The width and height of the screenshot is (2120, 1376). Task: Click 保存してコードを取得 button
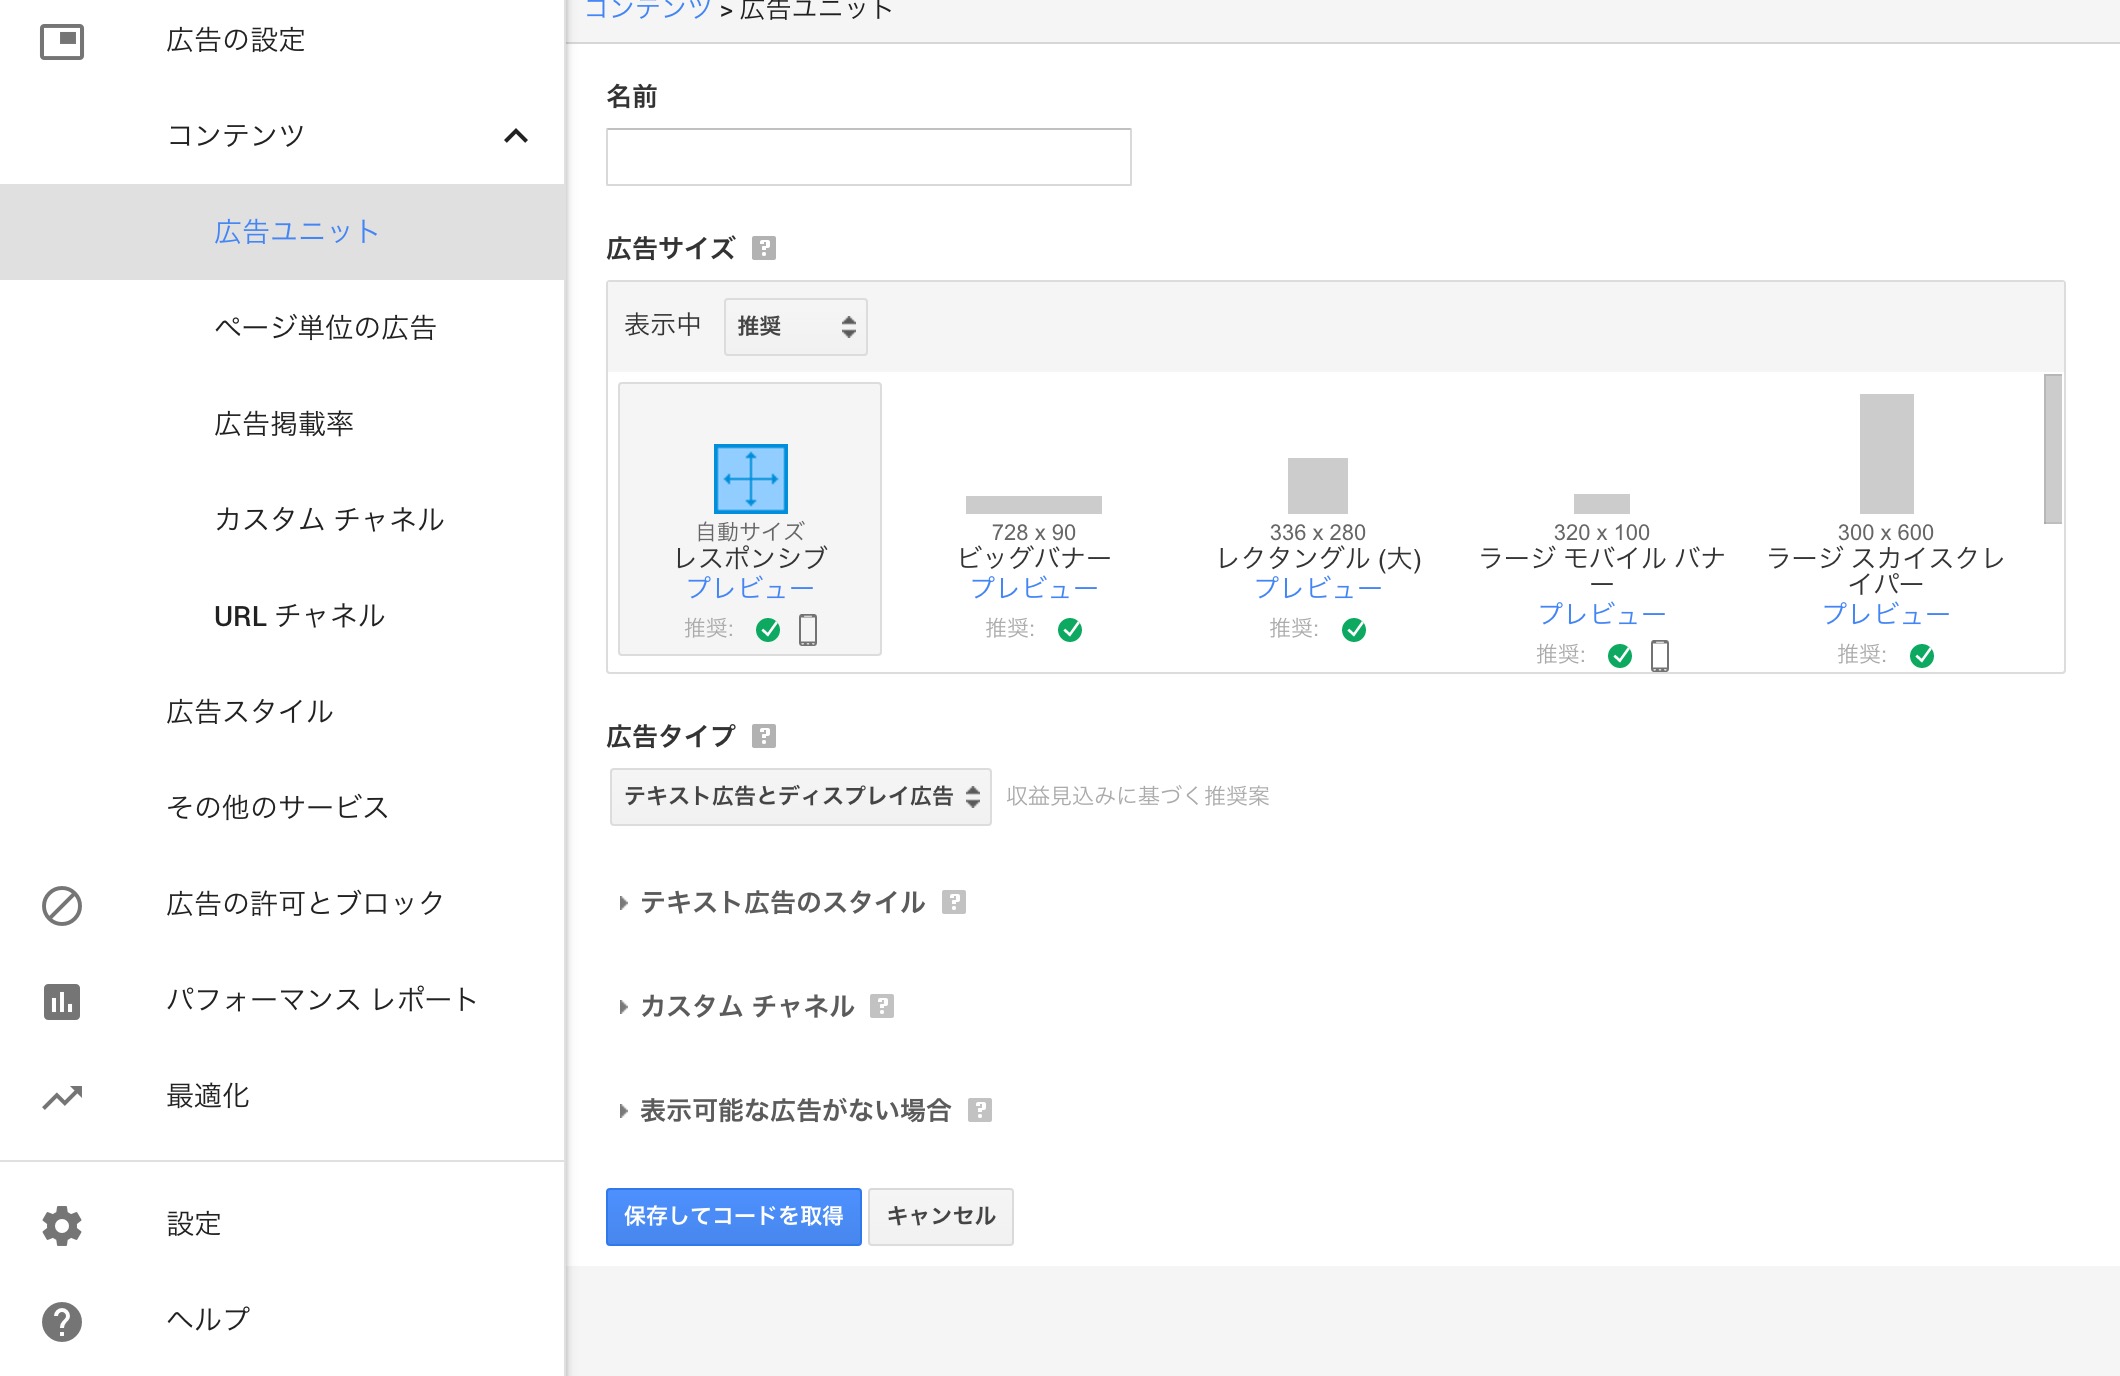coord(734,1217)
